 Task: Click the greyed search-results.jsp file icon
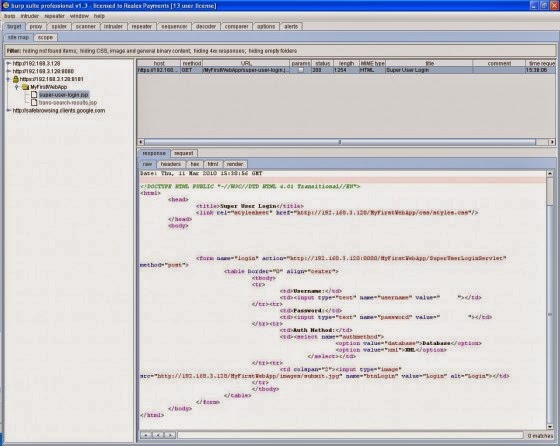(x=34, y=102)
